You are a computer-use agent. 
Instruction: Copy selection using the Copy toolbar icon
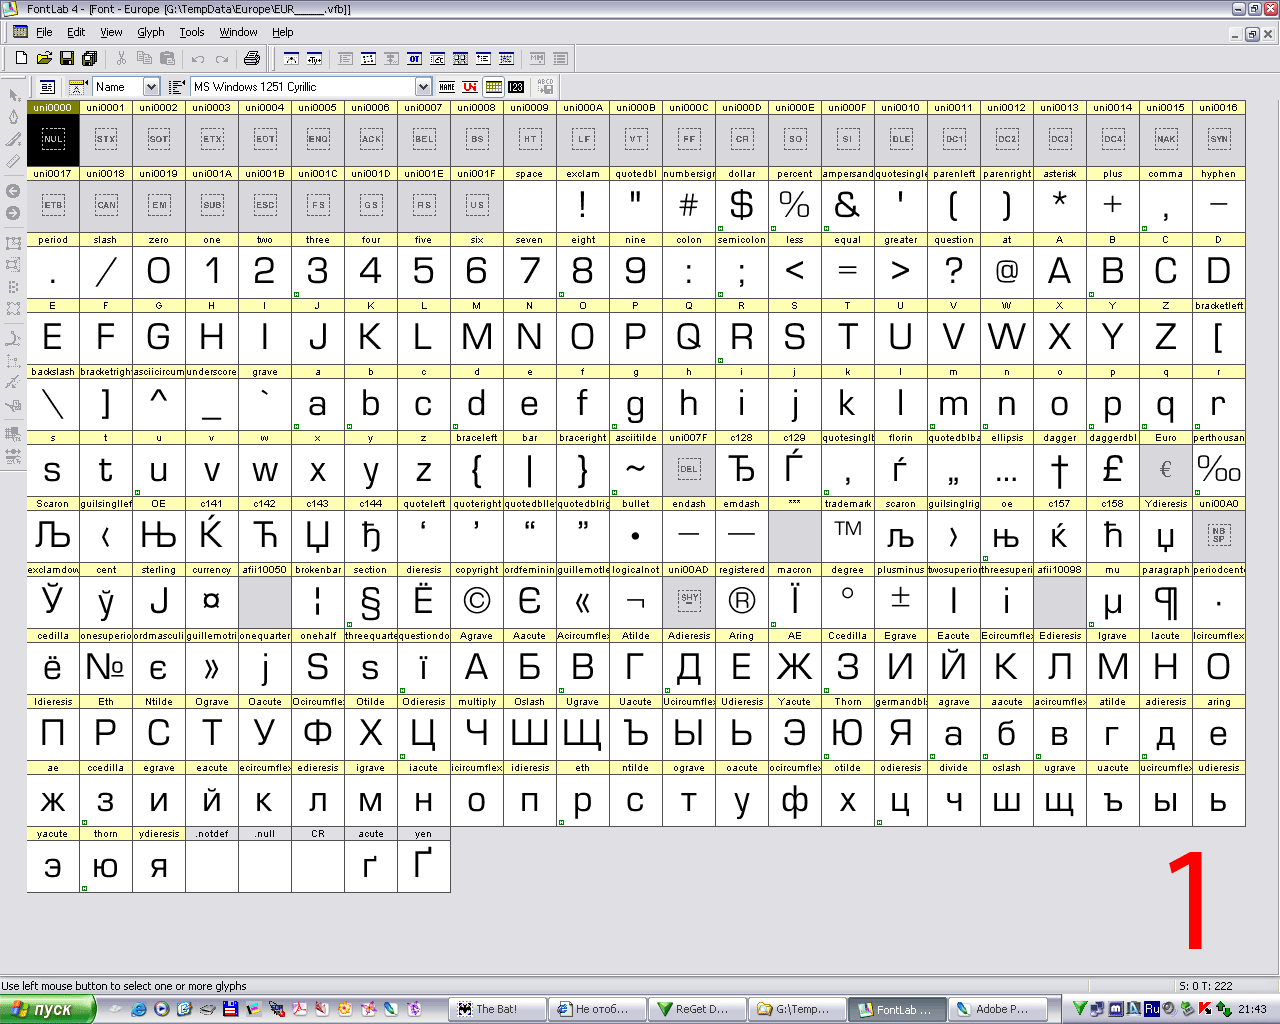click(x=145, y=59)
